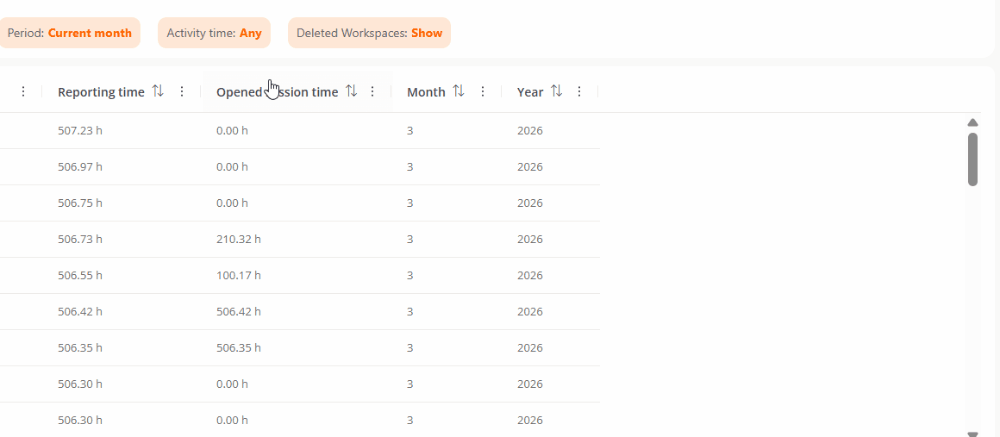Open the Period: Current month filter
Viewport: 1000px width, 437px height.
[x=70, y=33]
